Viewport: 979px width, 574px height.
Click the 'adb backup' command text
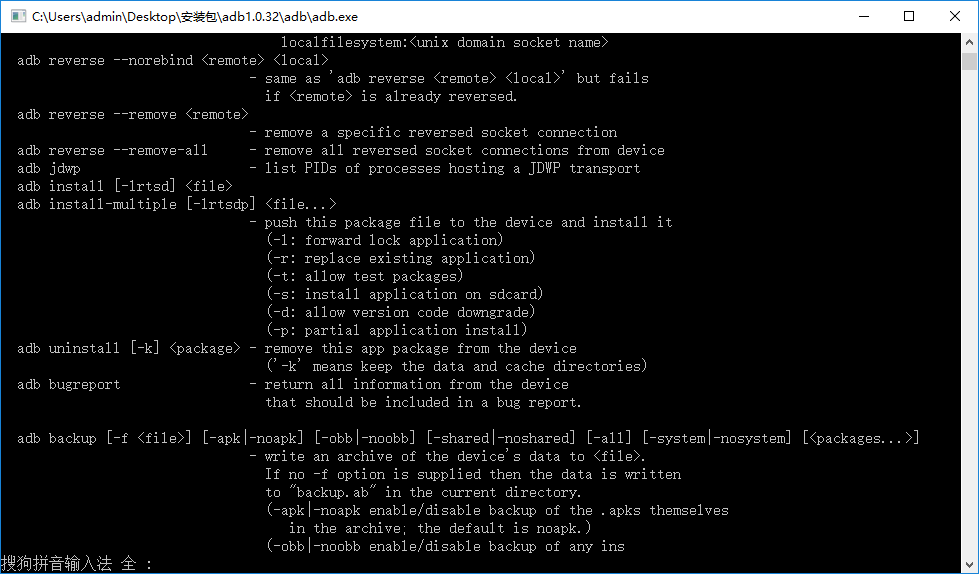pos(57,438)
